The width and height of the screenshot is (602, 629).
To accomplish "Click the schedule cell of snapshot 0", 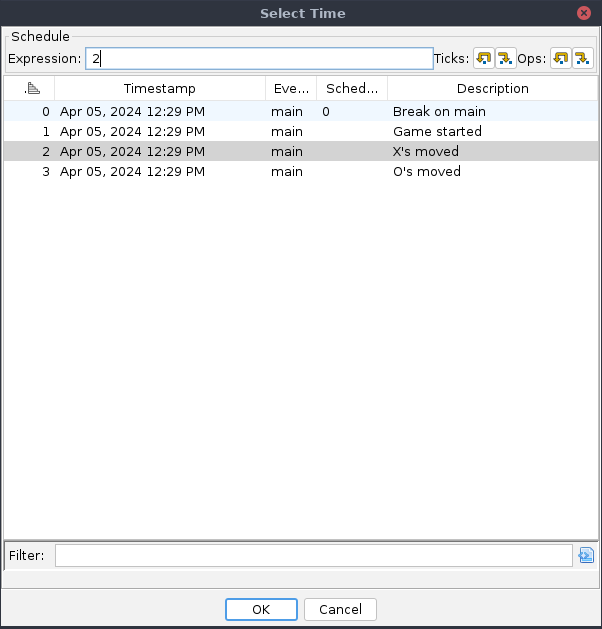I will [x=352, y=112].
